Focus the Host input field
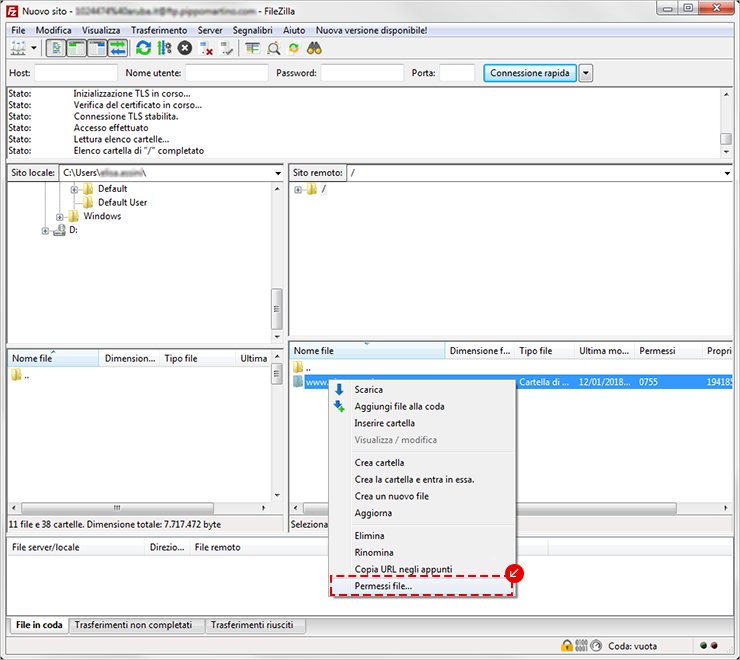Viewport: 740px width, 660px height. [76, 73]
